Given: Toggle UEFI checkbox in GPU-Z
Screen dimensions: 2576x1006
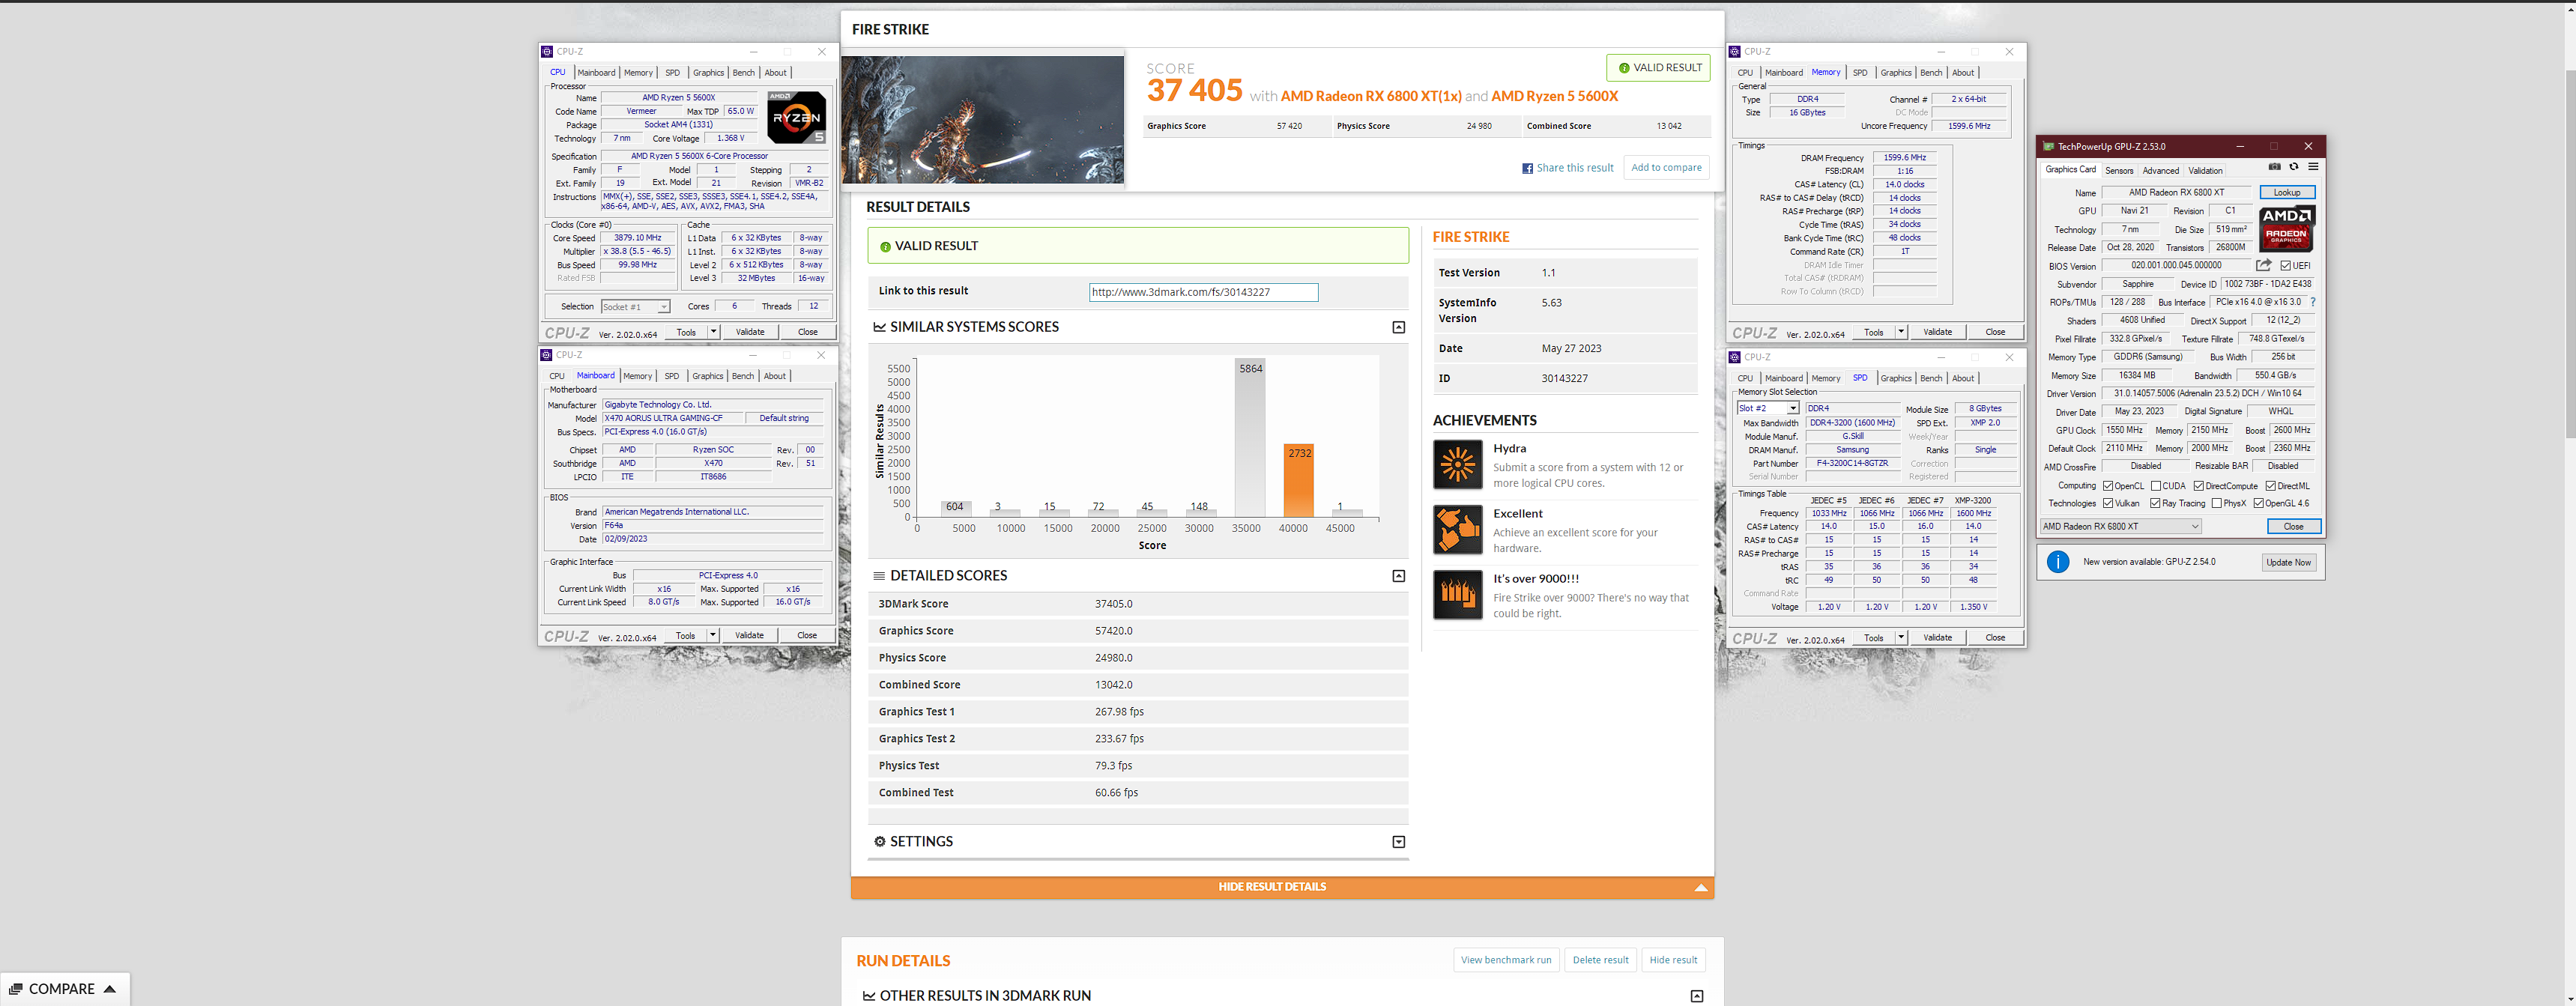Looking at the screenshot, I should click(2286, 266).
